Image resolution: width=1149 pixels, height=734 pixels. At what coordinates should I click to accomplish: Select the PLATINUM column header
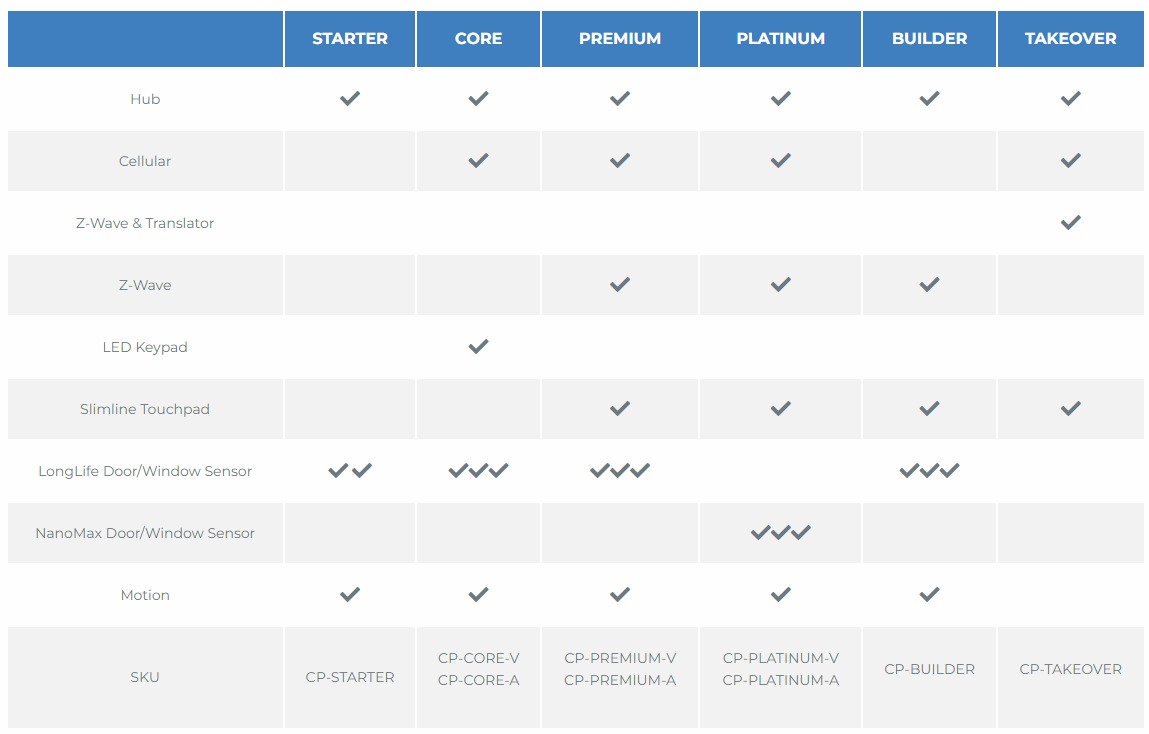[780, 39]
